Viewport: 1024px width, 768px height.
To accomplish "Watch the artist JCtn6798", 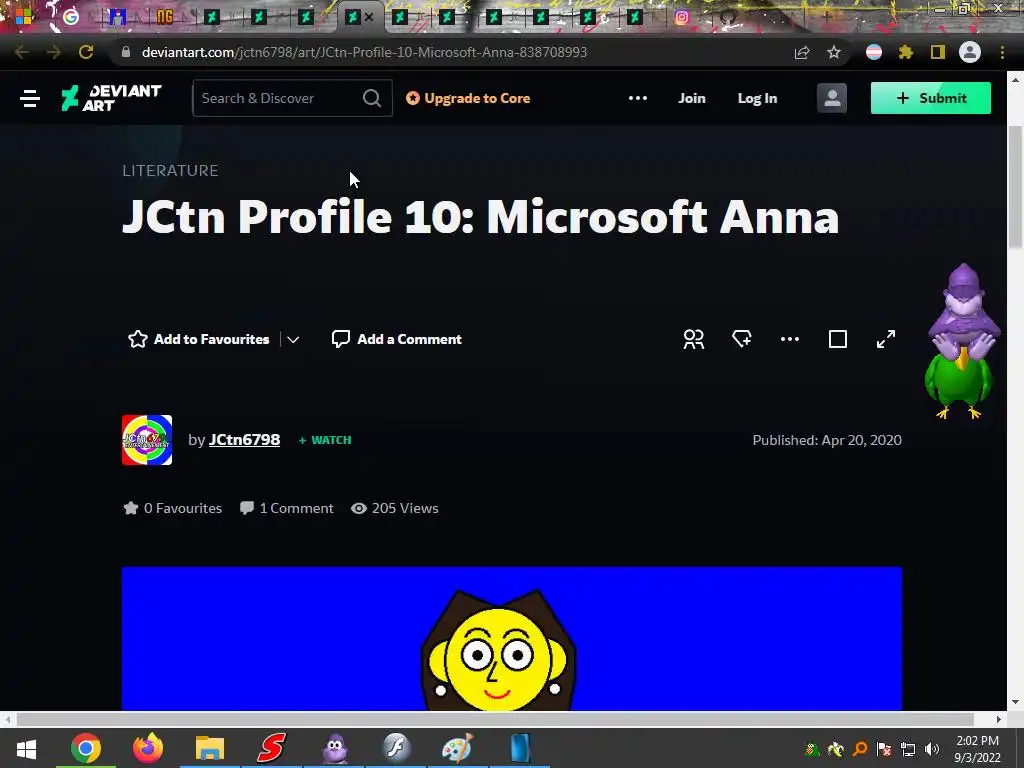I will pyautogui.click(x=325, y=440).
